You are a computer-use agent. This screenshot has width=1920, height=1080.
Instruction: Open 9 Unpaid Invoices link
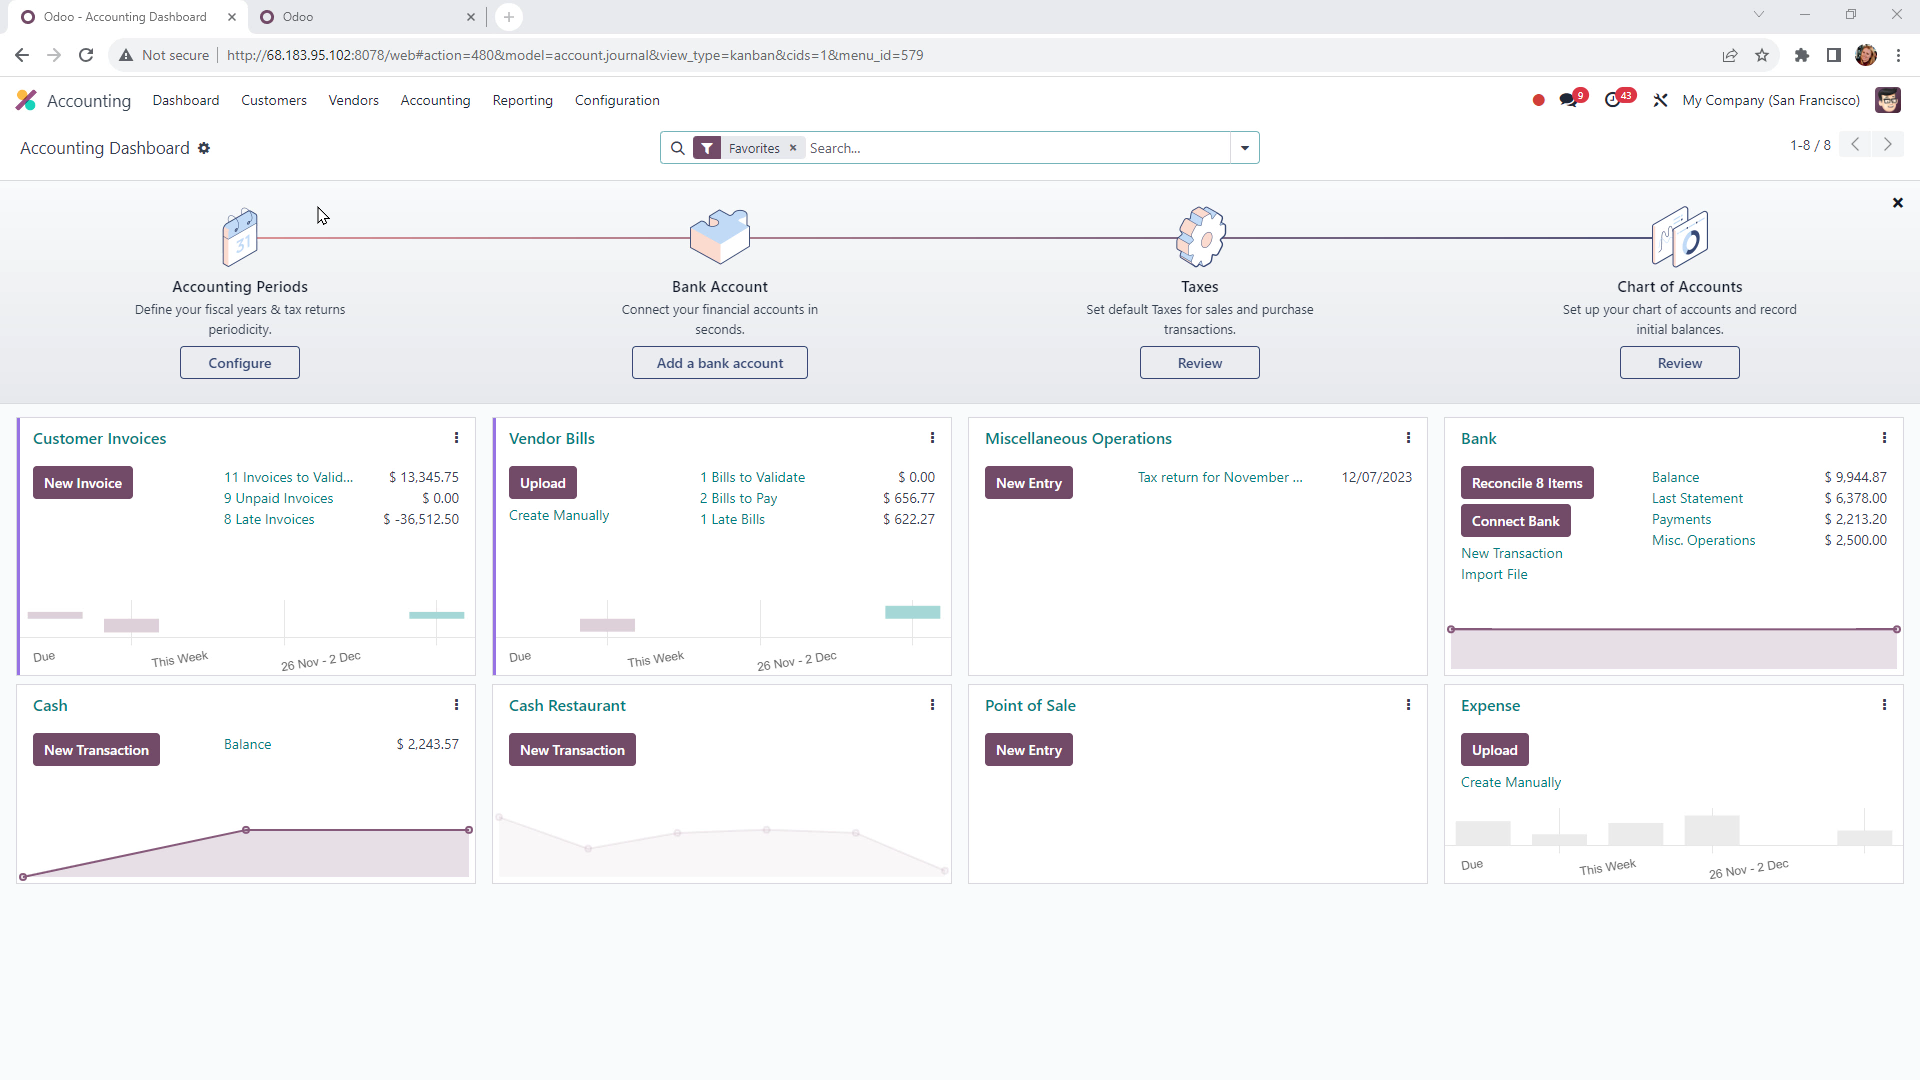click(x=279, y=499)
